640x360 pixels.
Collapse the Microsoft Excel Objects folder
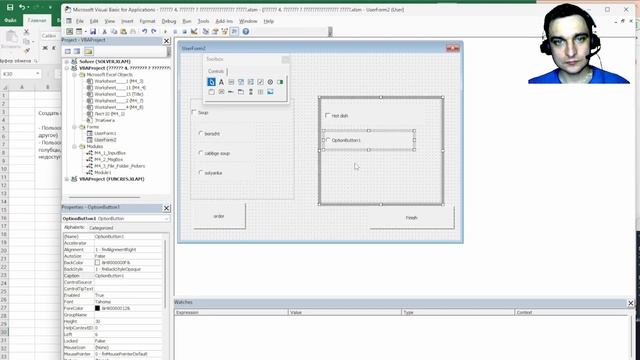click(x=75, y=75)
